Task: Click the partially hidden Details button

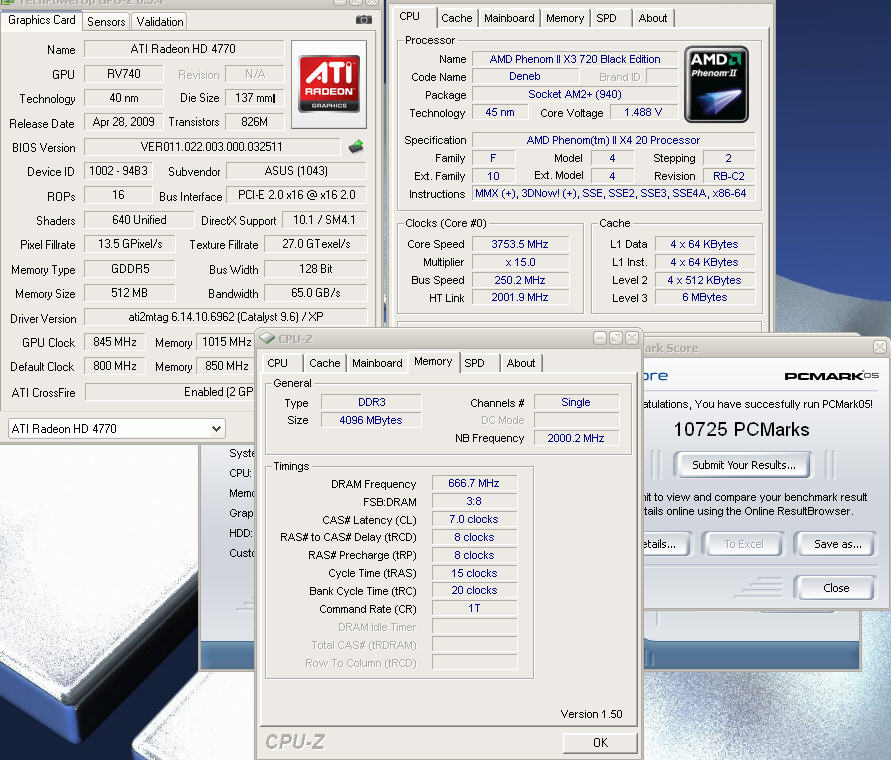Action: (x=666, y=544)
